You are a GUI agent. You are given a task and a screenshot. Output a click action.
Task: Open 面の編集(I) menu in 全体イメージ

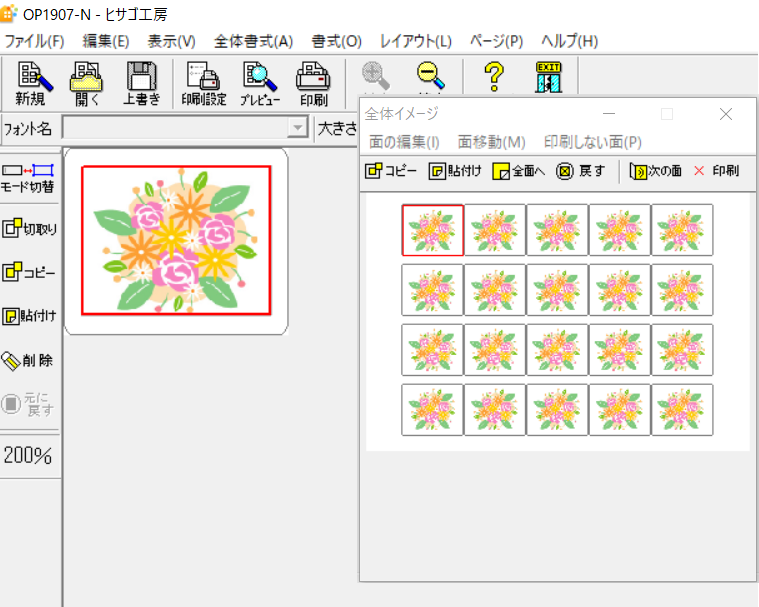(x=404, y=142)
